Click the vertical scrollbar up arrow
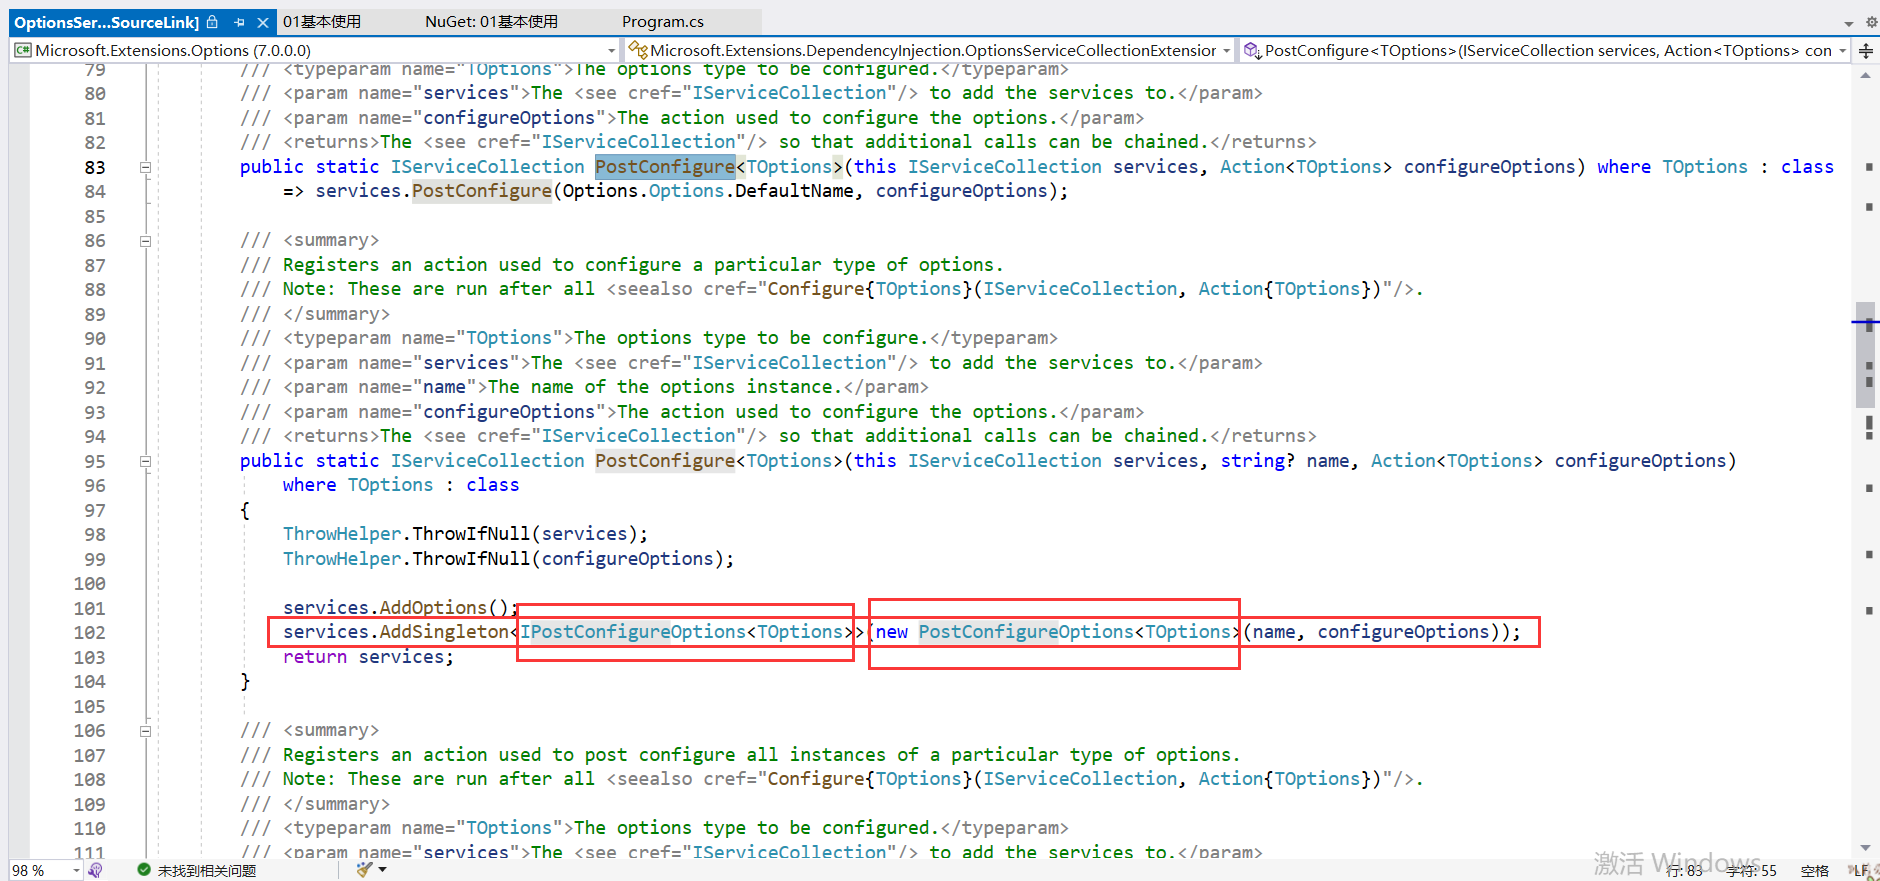 1865,76
